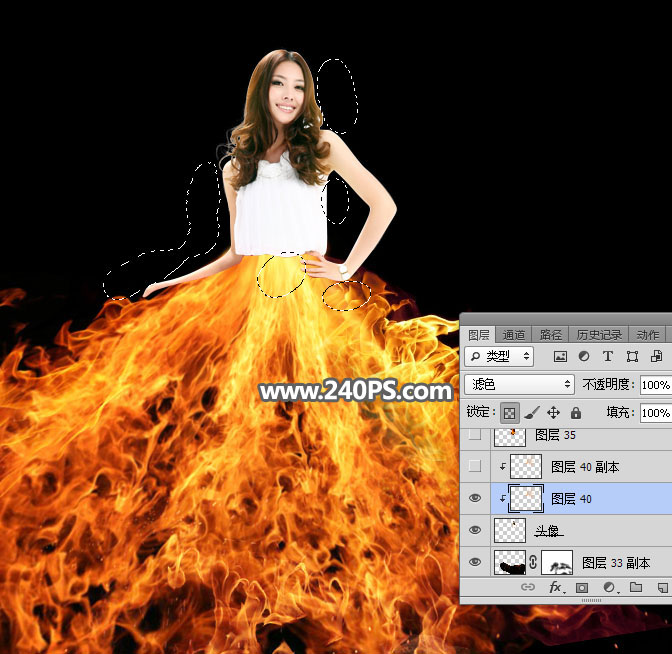Click the 头像 layer name
Screen dimensions: 672x654
pyautogui.click(x=548, y=531)
